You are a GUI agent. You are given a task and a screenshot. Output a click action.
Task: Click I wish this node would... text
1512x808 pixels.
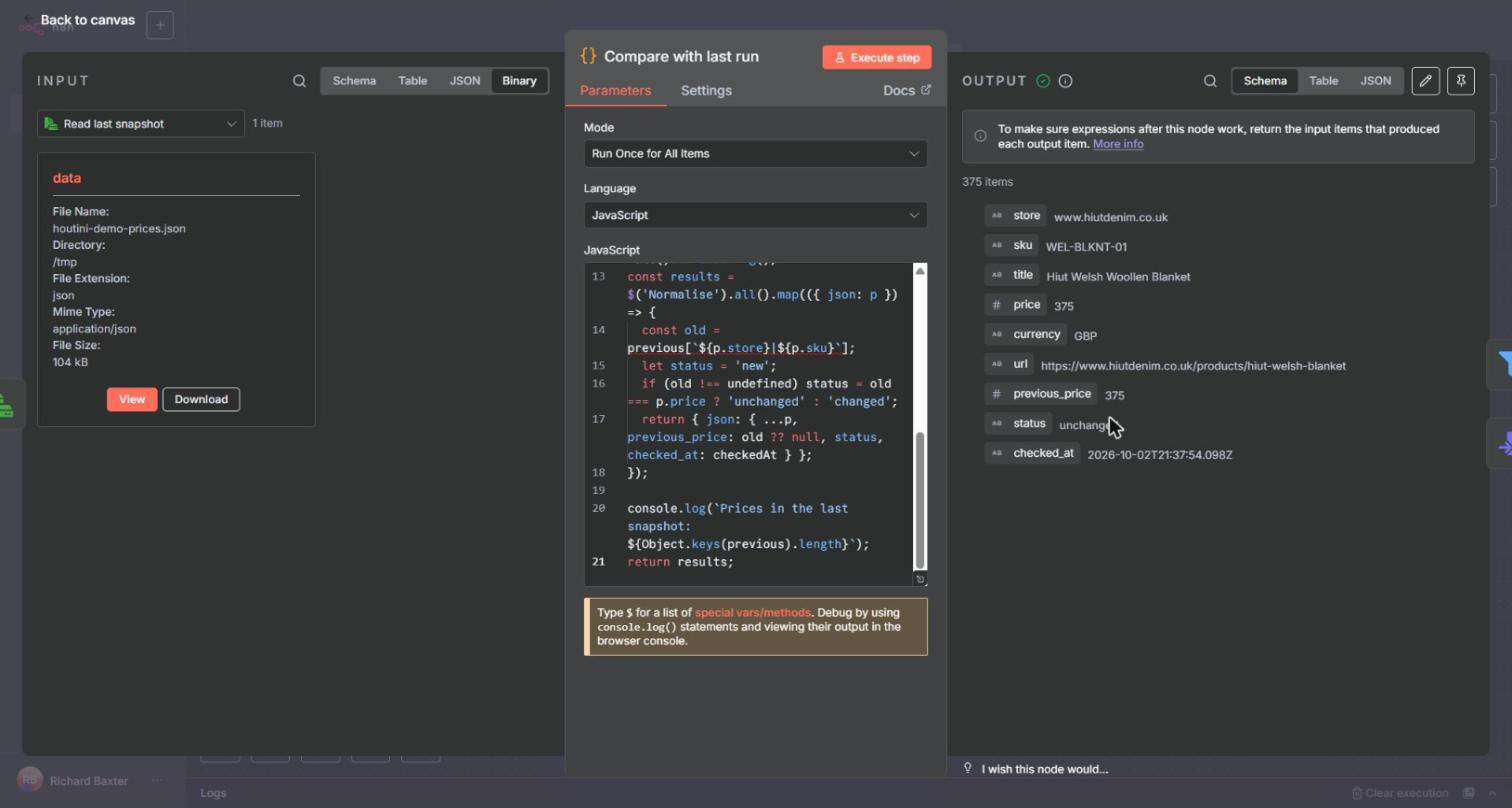[x=1045, y=769]
